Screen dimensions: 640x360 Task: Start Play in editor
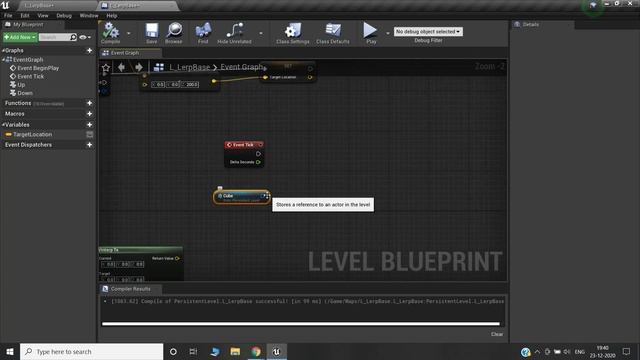click(371, 33)
